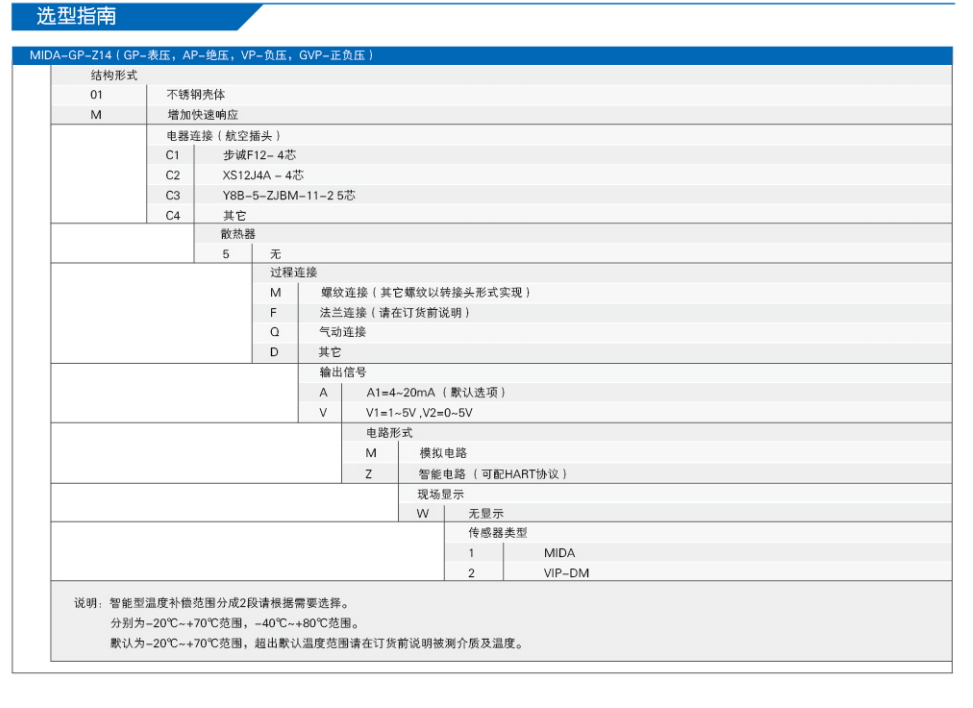Click XS12J4A - 4芯 entry
973x708 pixels.
coord(263,176)
